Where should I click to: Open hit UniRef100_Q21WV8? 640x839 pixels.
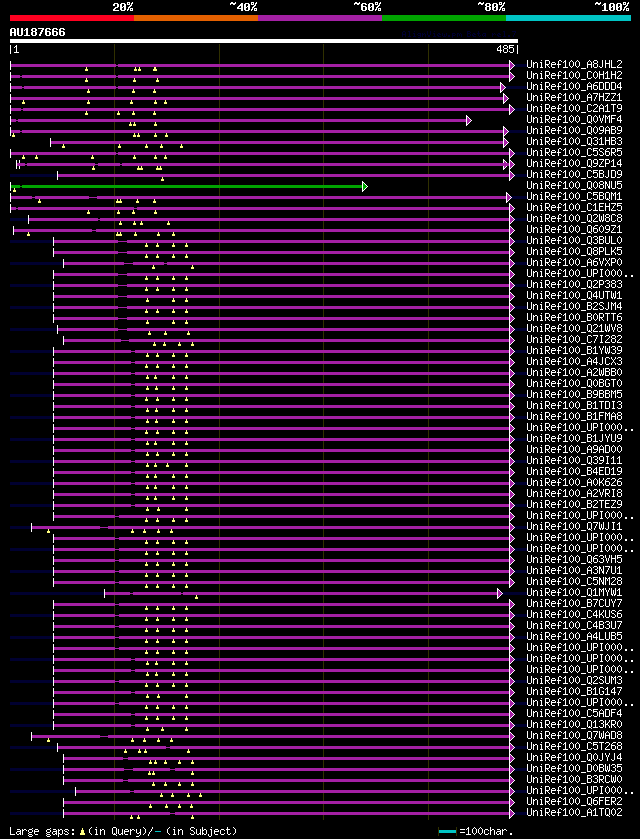pyautogui.click(x=574, y=328)
